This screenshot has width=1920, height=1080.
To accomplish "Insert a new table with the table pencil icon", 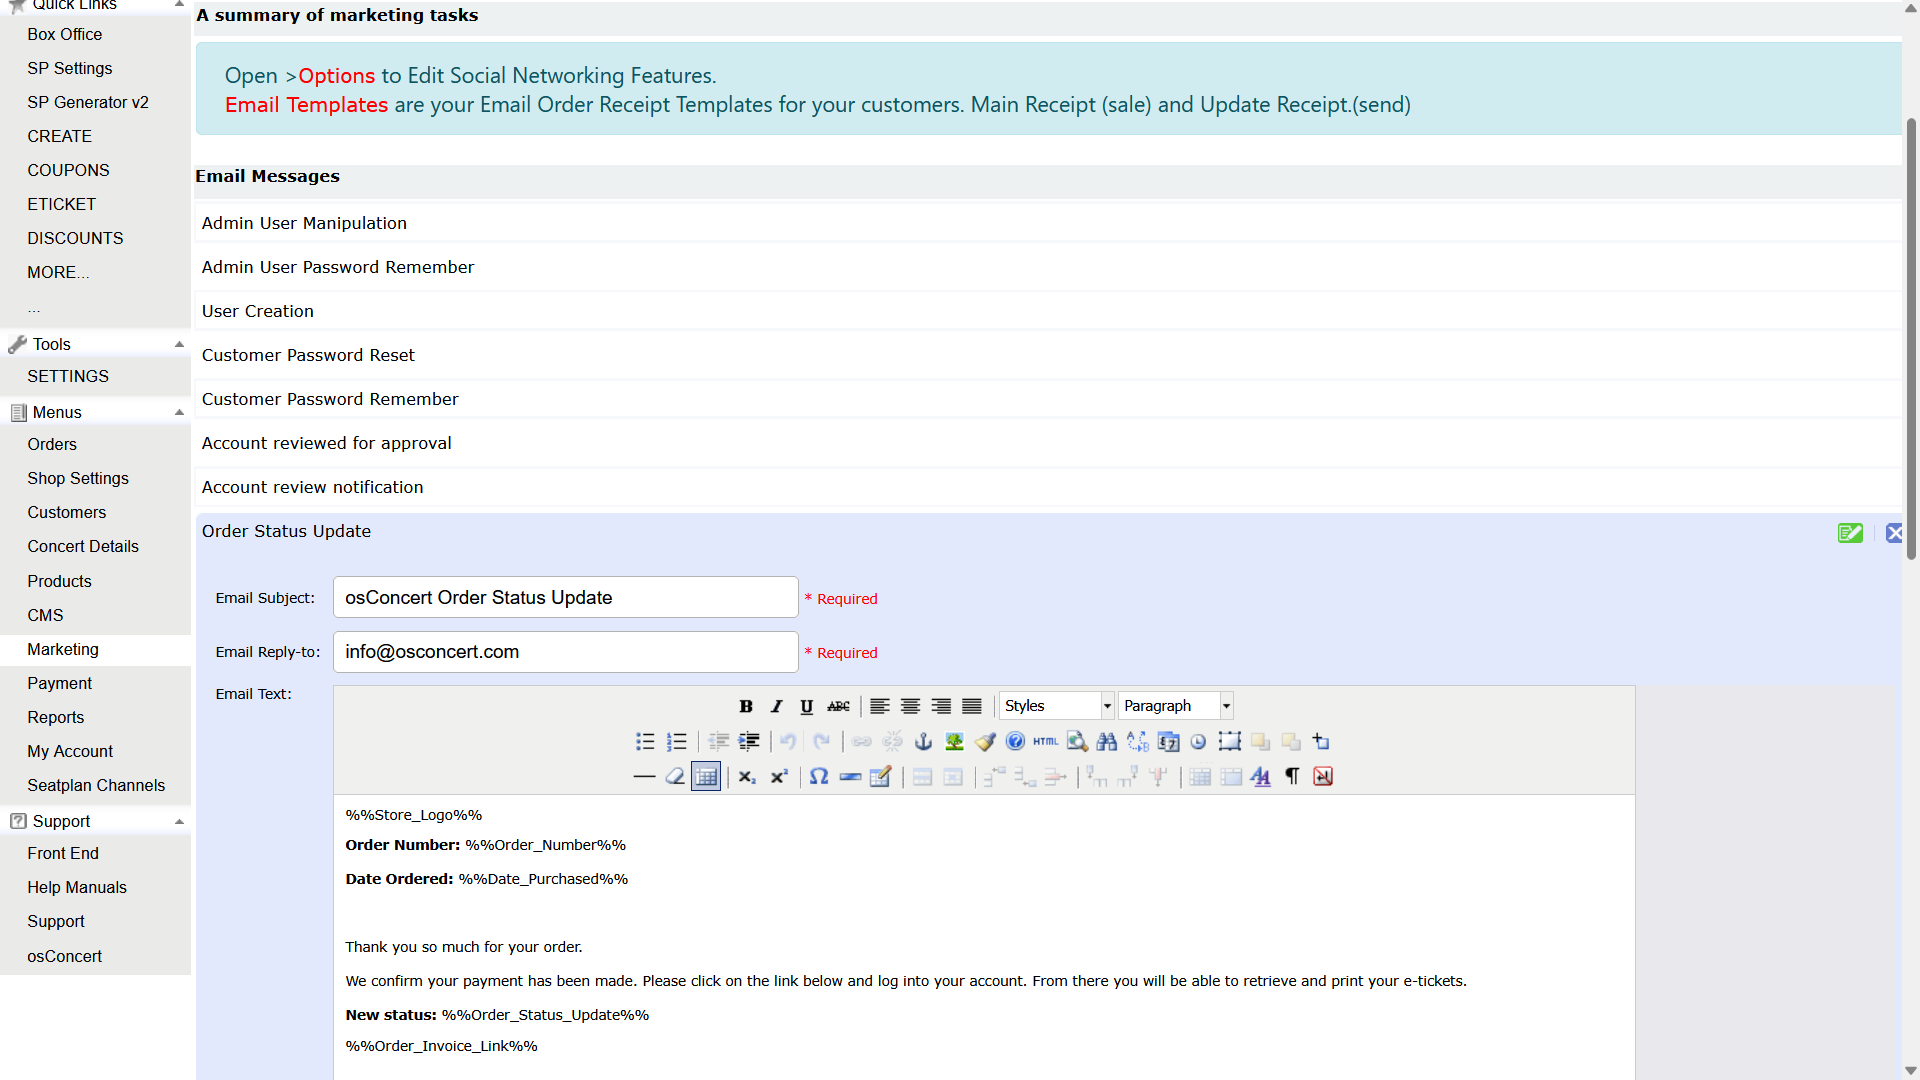I will coord(881,777).
